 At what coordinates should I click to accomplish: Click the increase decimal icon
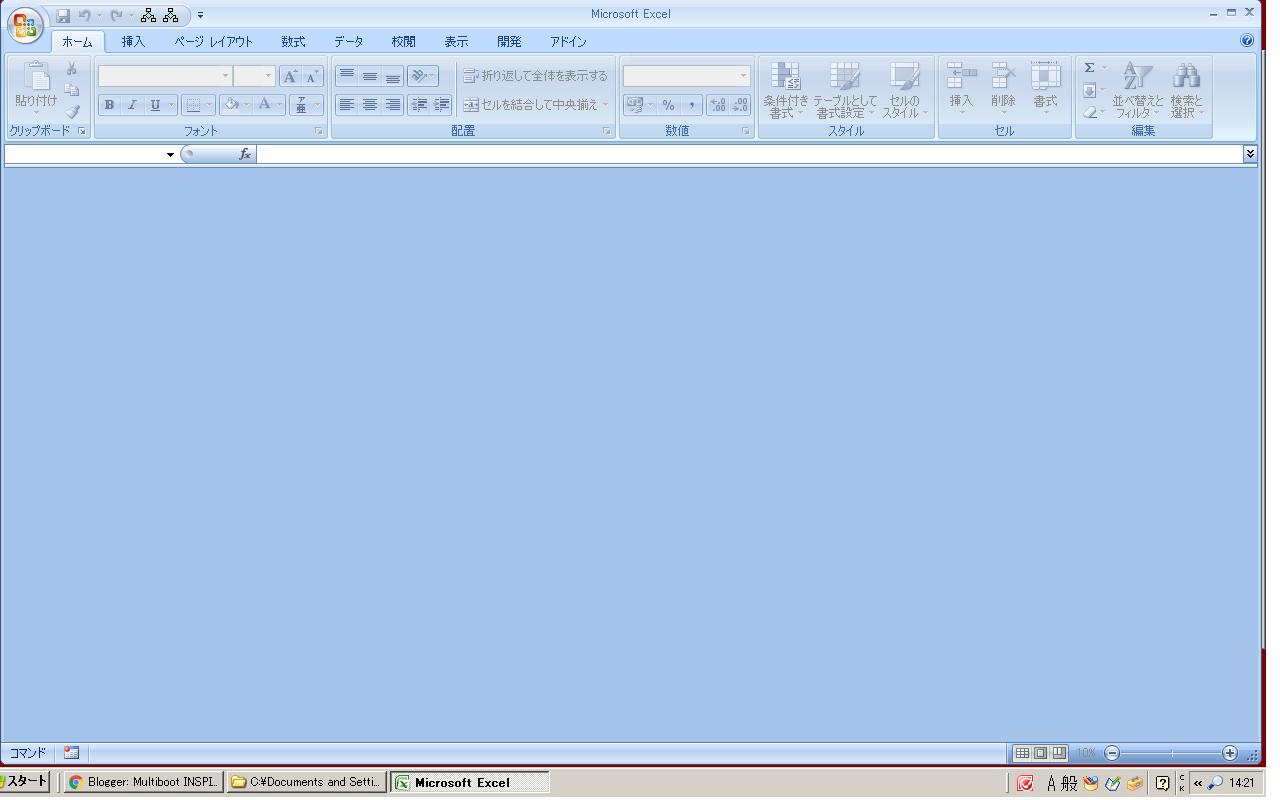[718, 105]
